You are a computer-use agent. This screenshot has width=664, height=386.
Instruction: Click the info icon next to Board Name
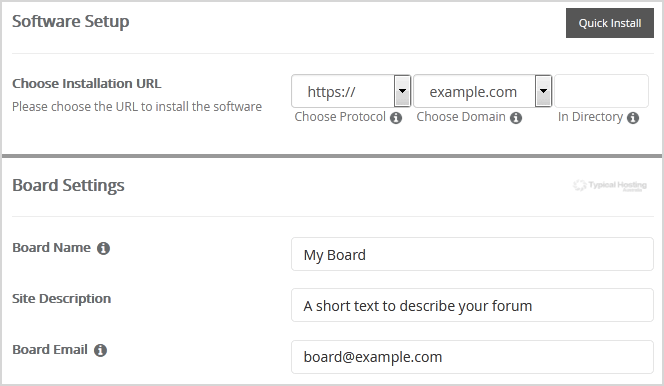[103, 248]
